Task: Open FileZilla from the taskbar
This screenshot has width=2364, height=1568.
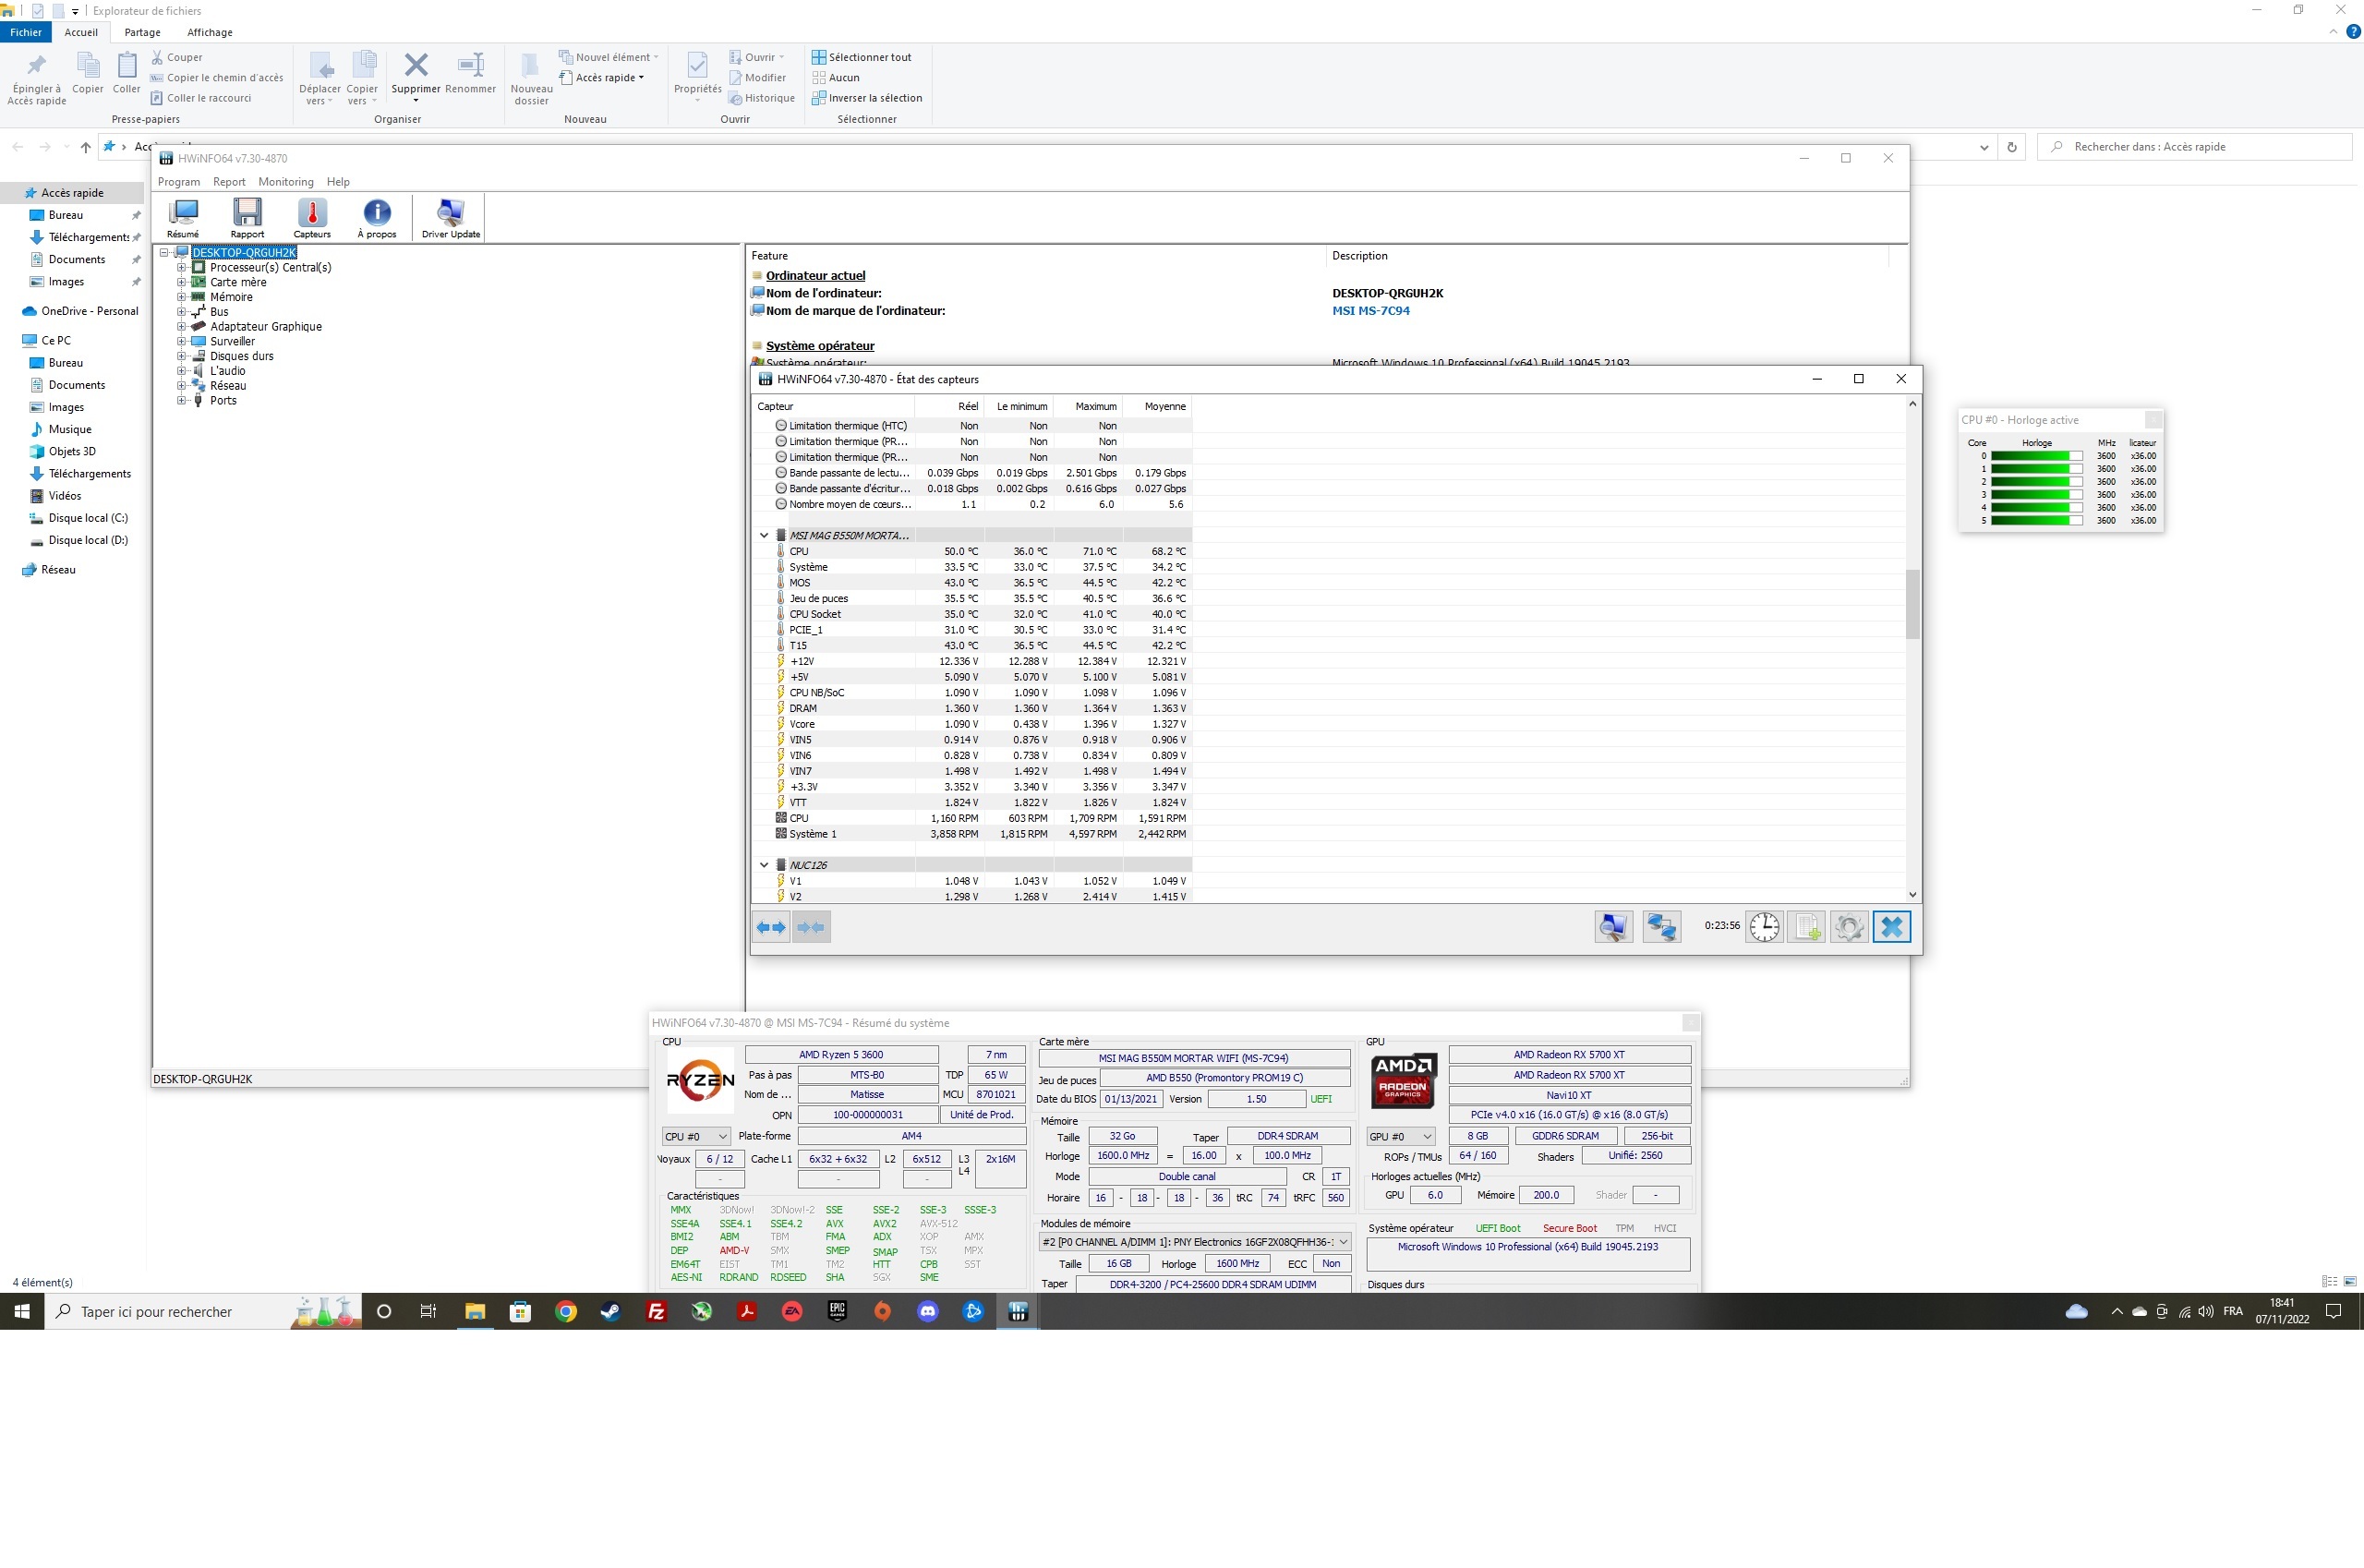Action: tap(656, 1311)
